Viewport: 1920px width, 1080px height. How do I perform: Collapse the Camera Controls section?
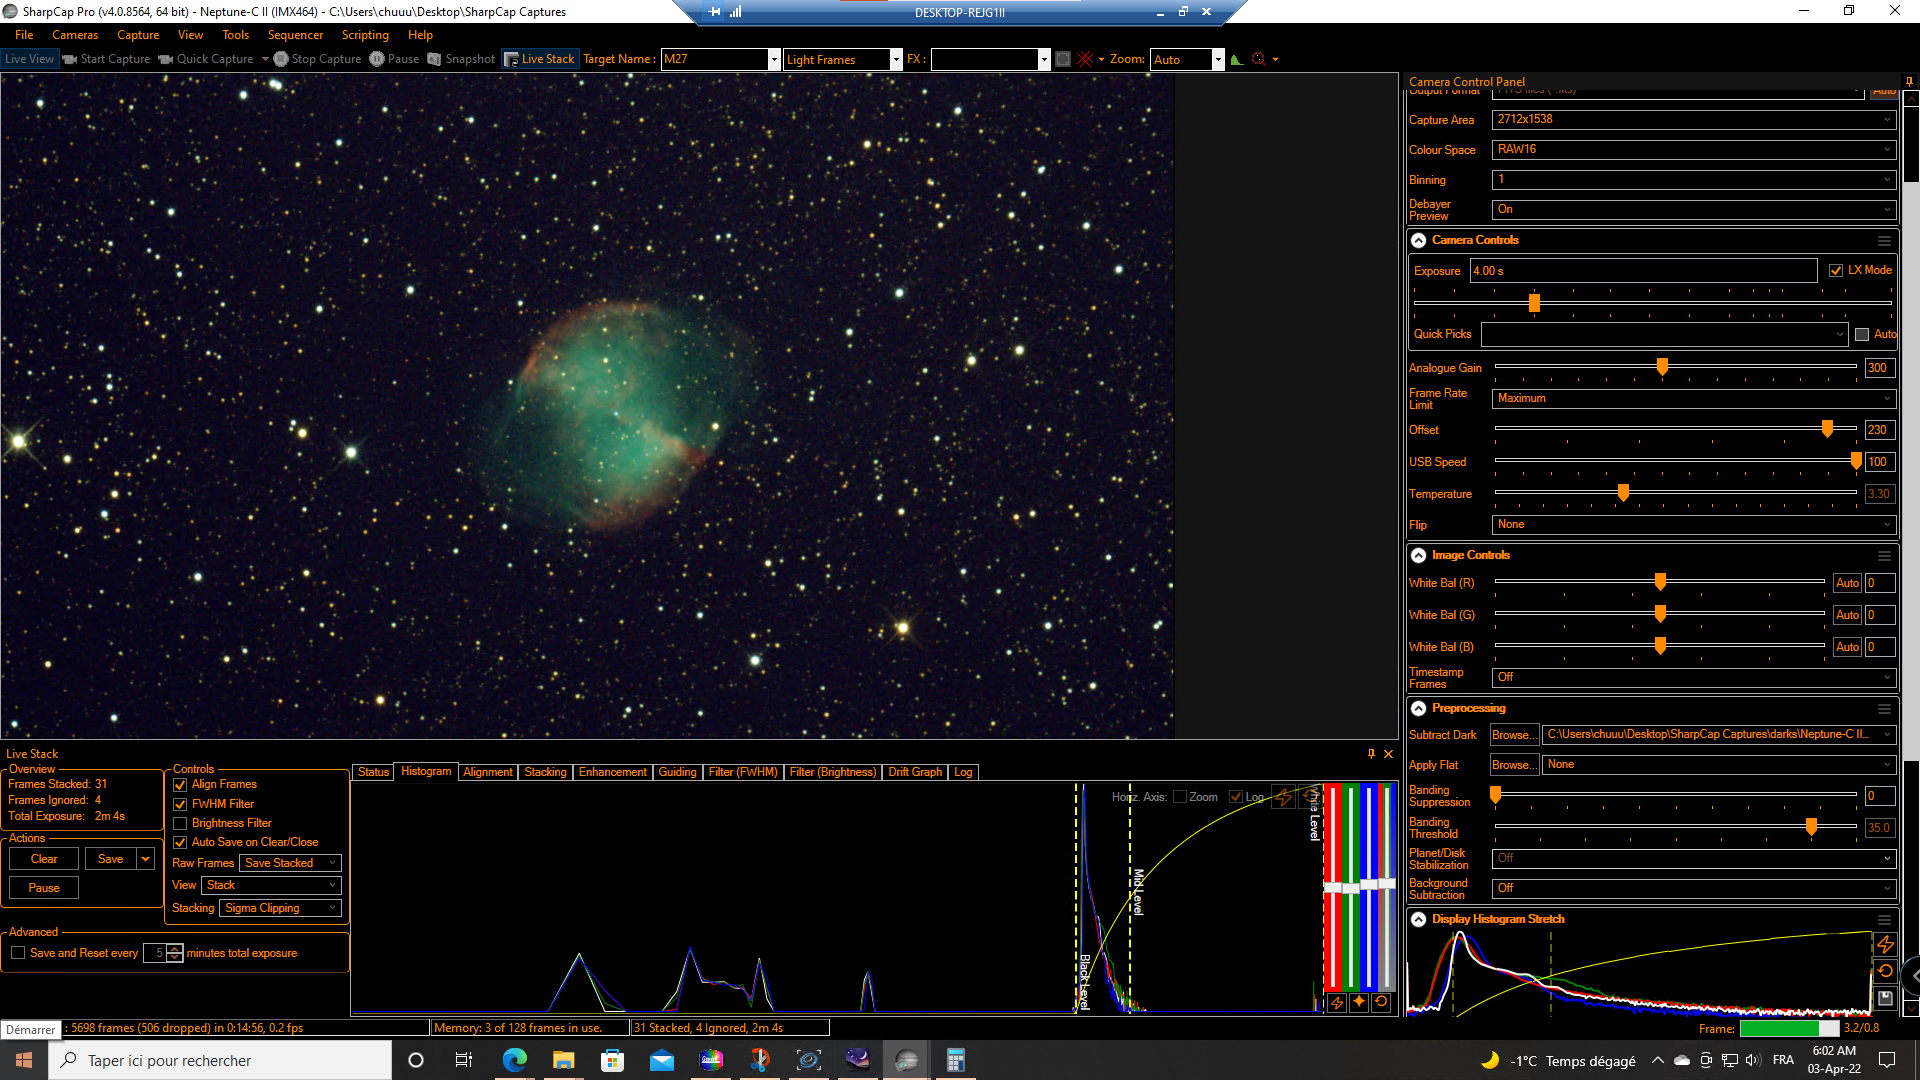pyautogui.click(x=1418, y=241)
